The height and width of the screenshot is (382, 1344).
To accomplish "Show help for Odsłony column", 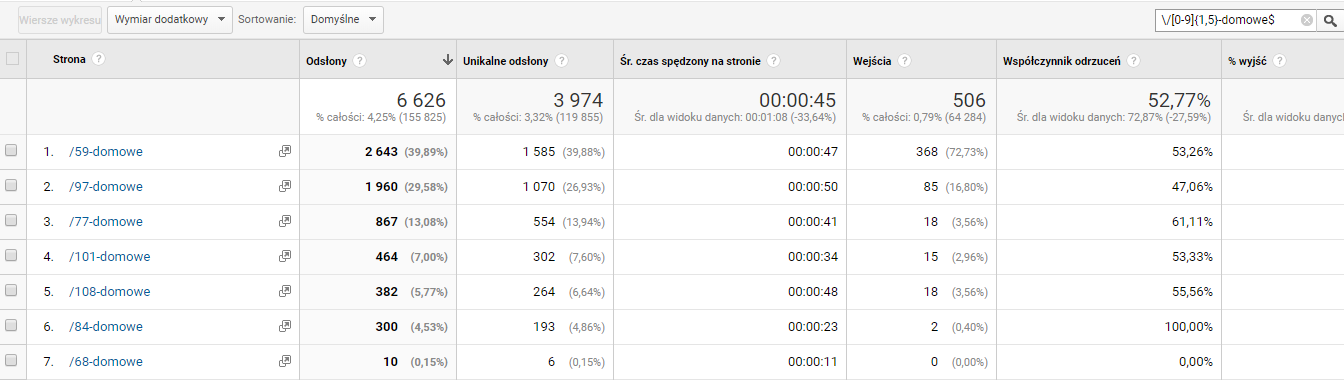I will point(360,61).
